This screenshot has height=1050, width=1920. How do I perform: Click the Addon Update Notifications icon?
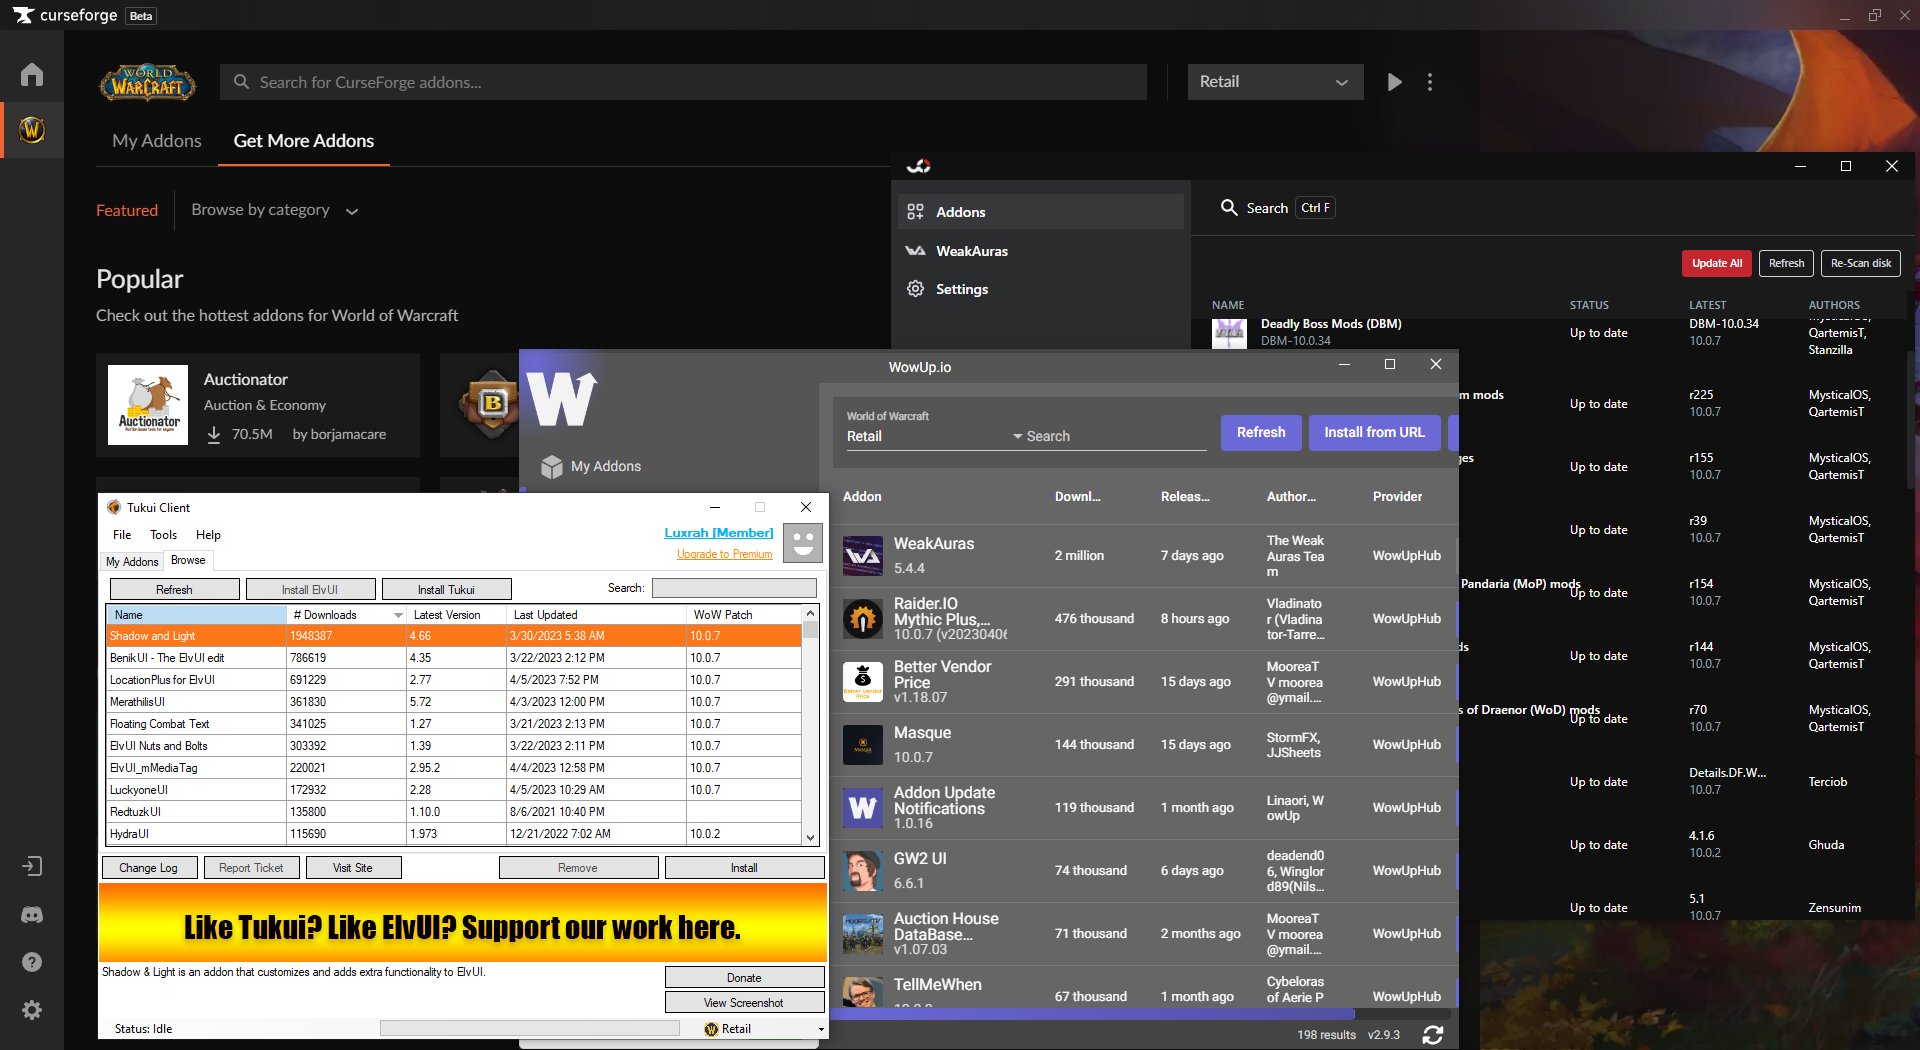(862, 808)
